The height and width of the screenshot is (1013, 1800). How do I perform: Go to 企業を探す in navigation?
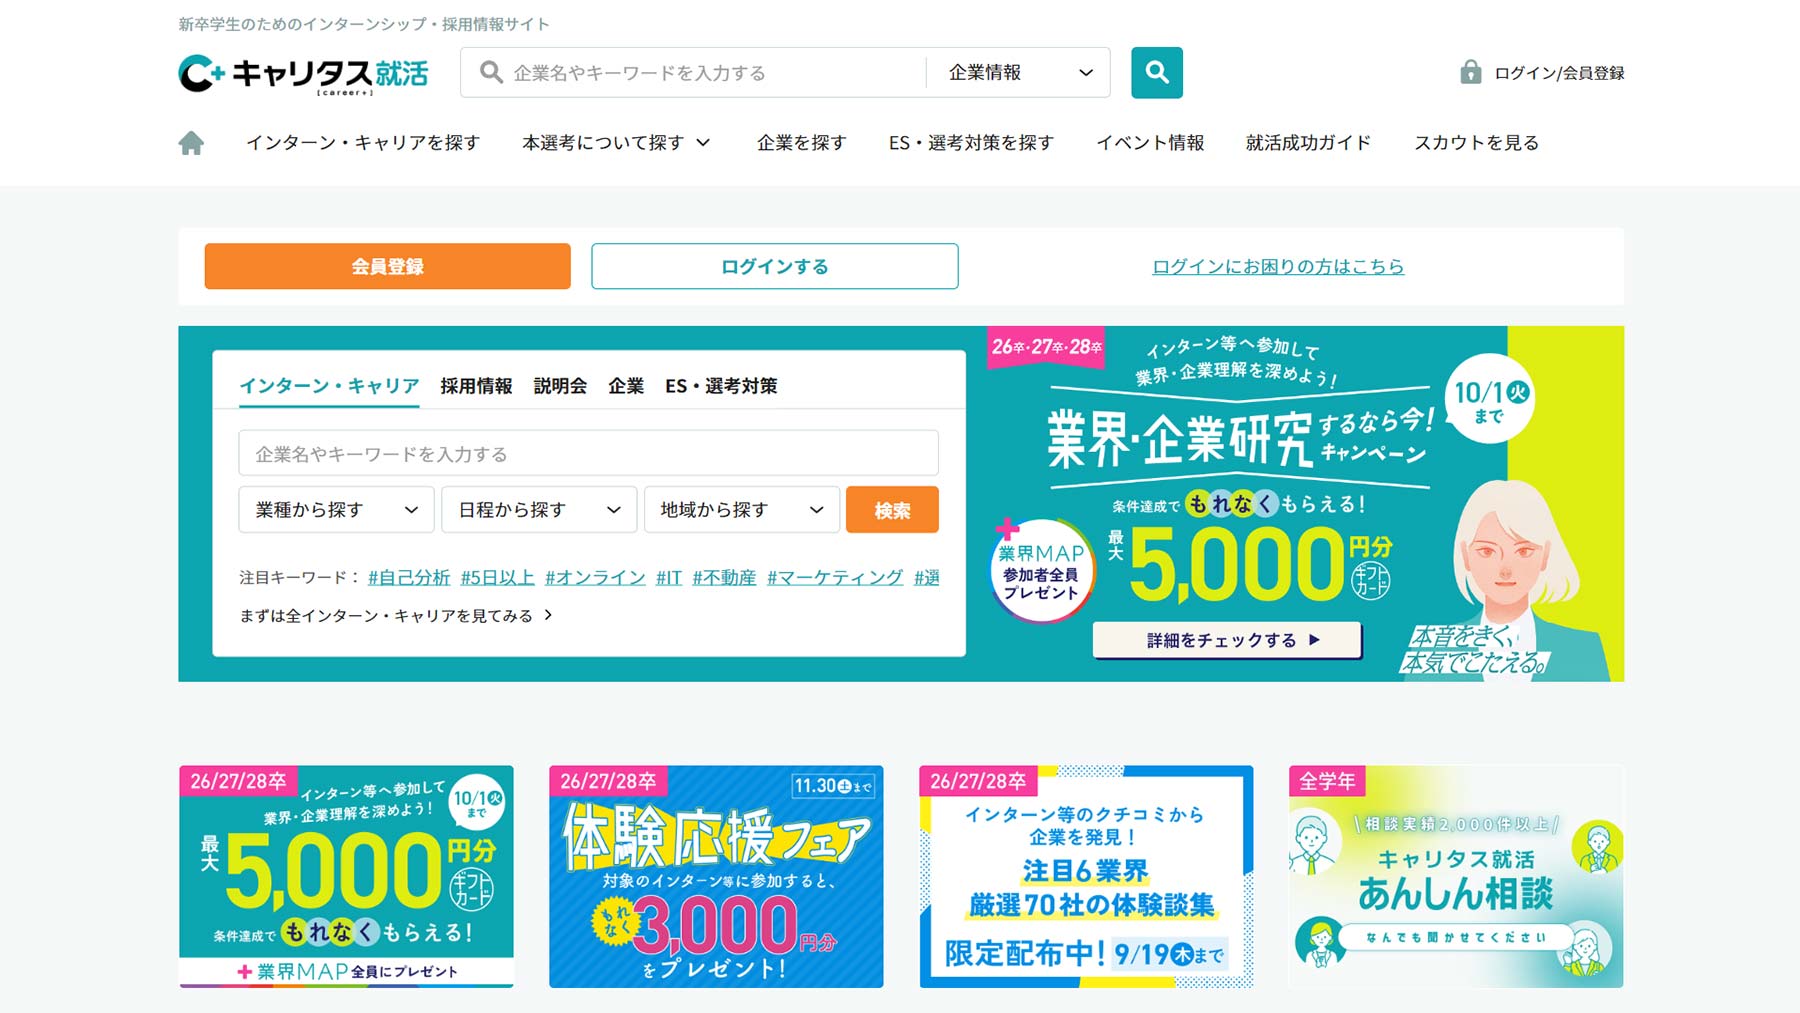[801, 143]
